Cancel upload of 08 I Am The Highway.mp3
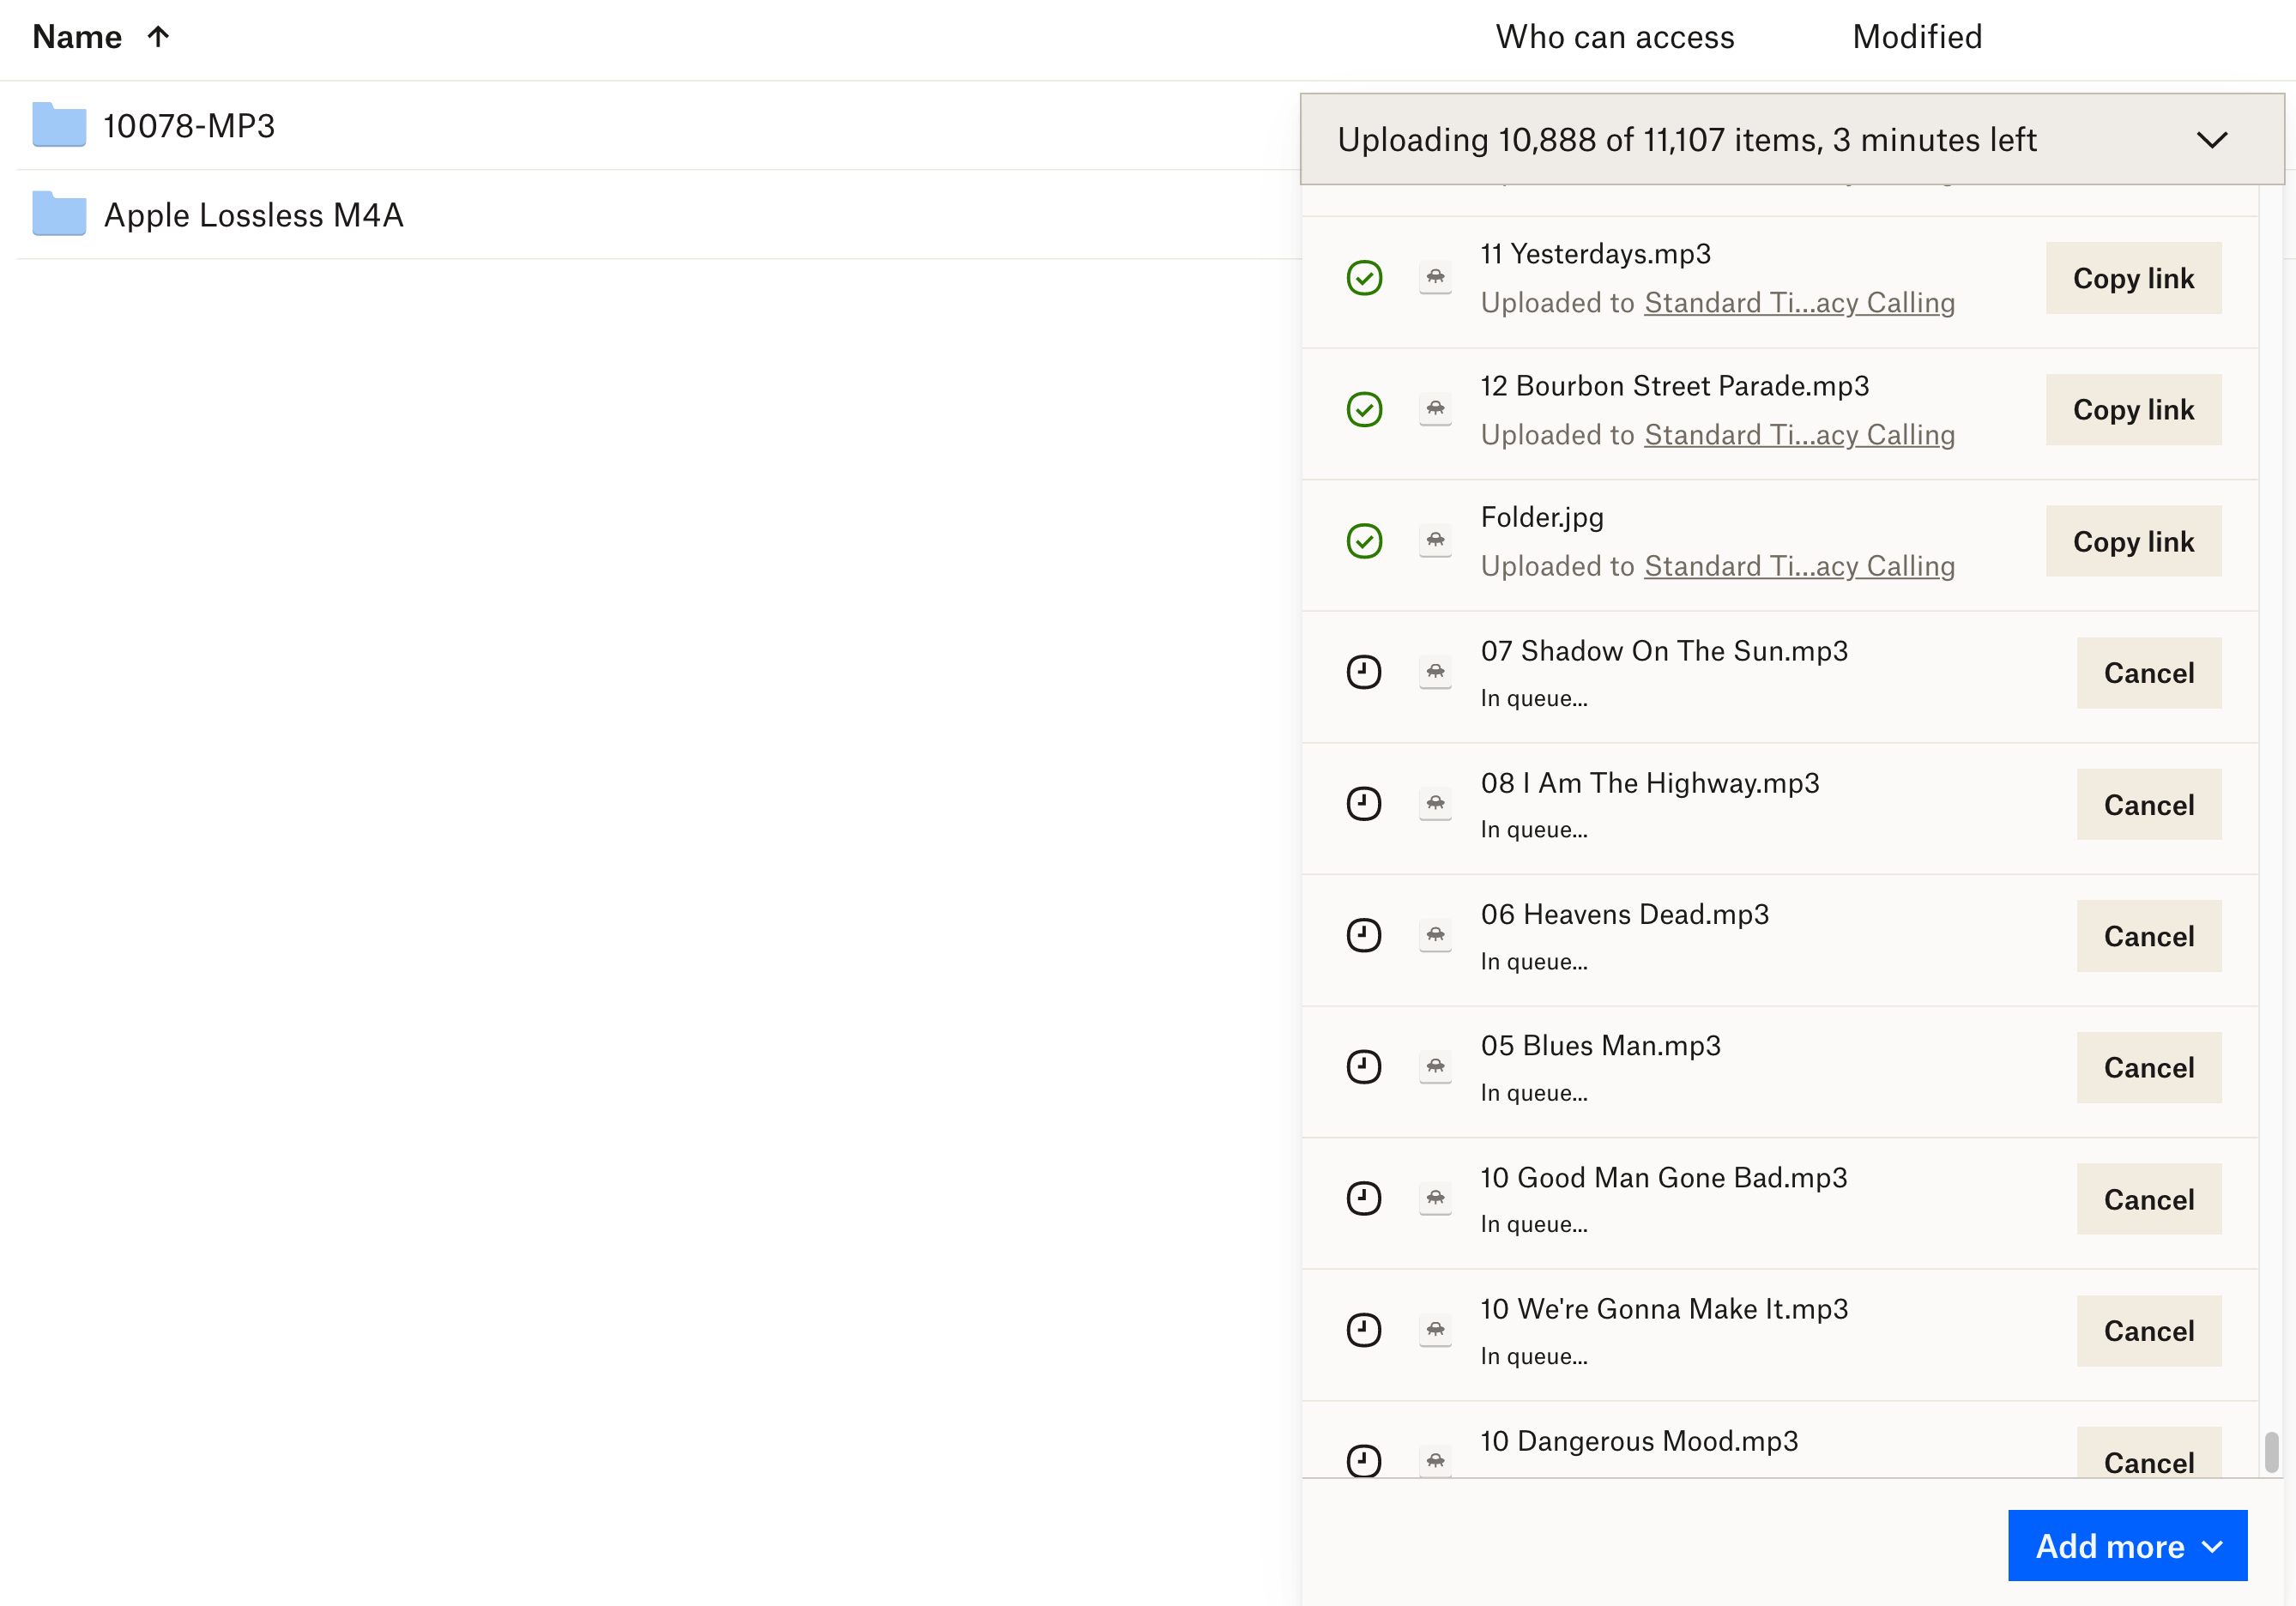This screenshot has width=2296, height=1606. point(2149,804)
